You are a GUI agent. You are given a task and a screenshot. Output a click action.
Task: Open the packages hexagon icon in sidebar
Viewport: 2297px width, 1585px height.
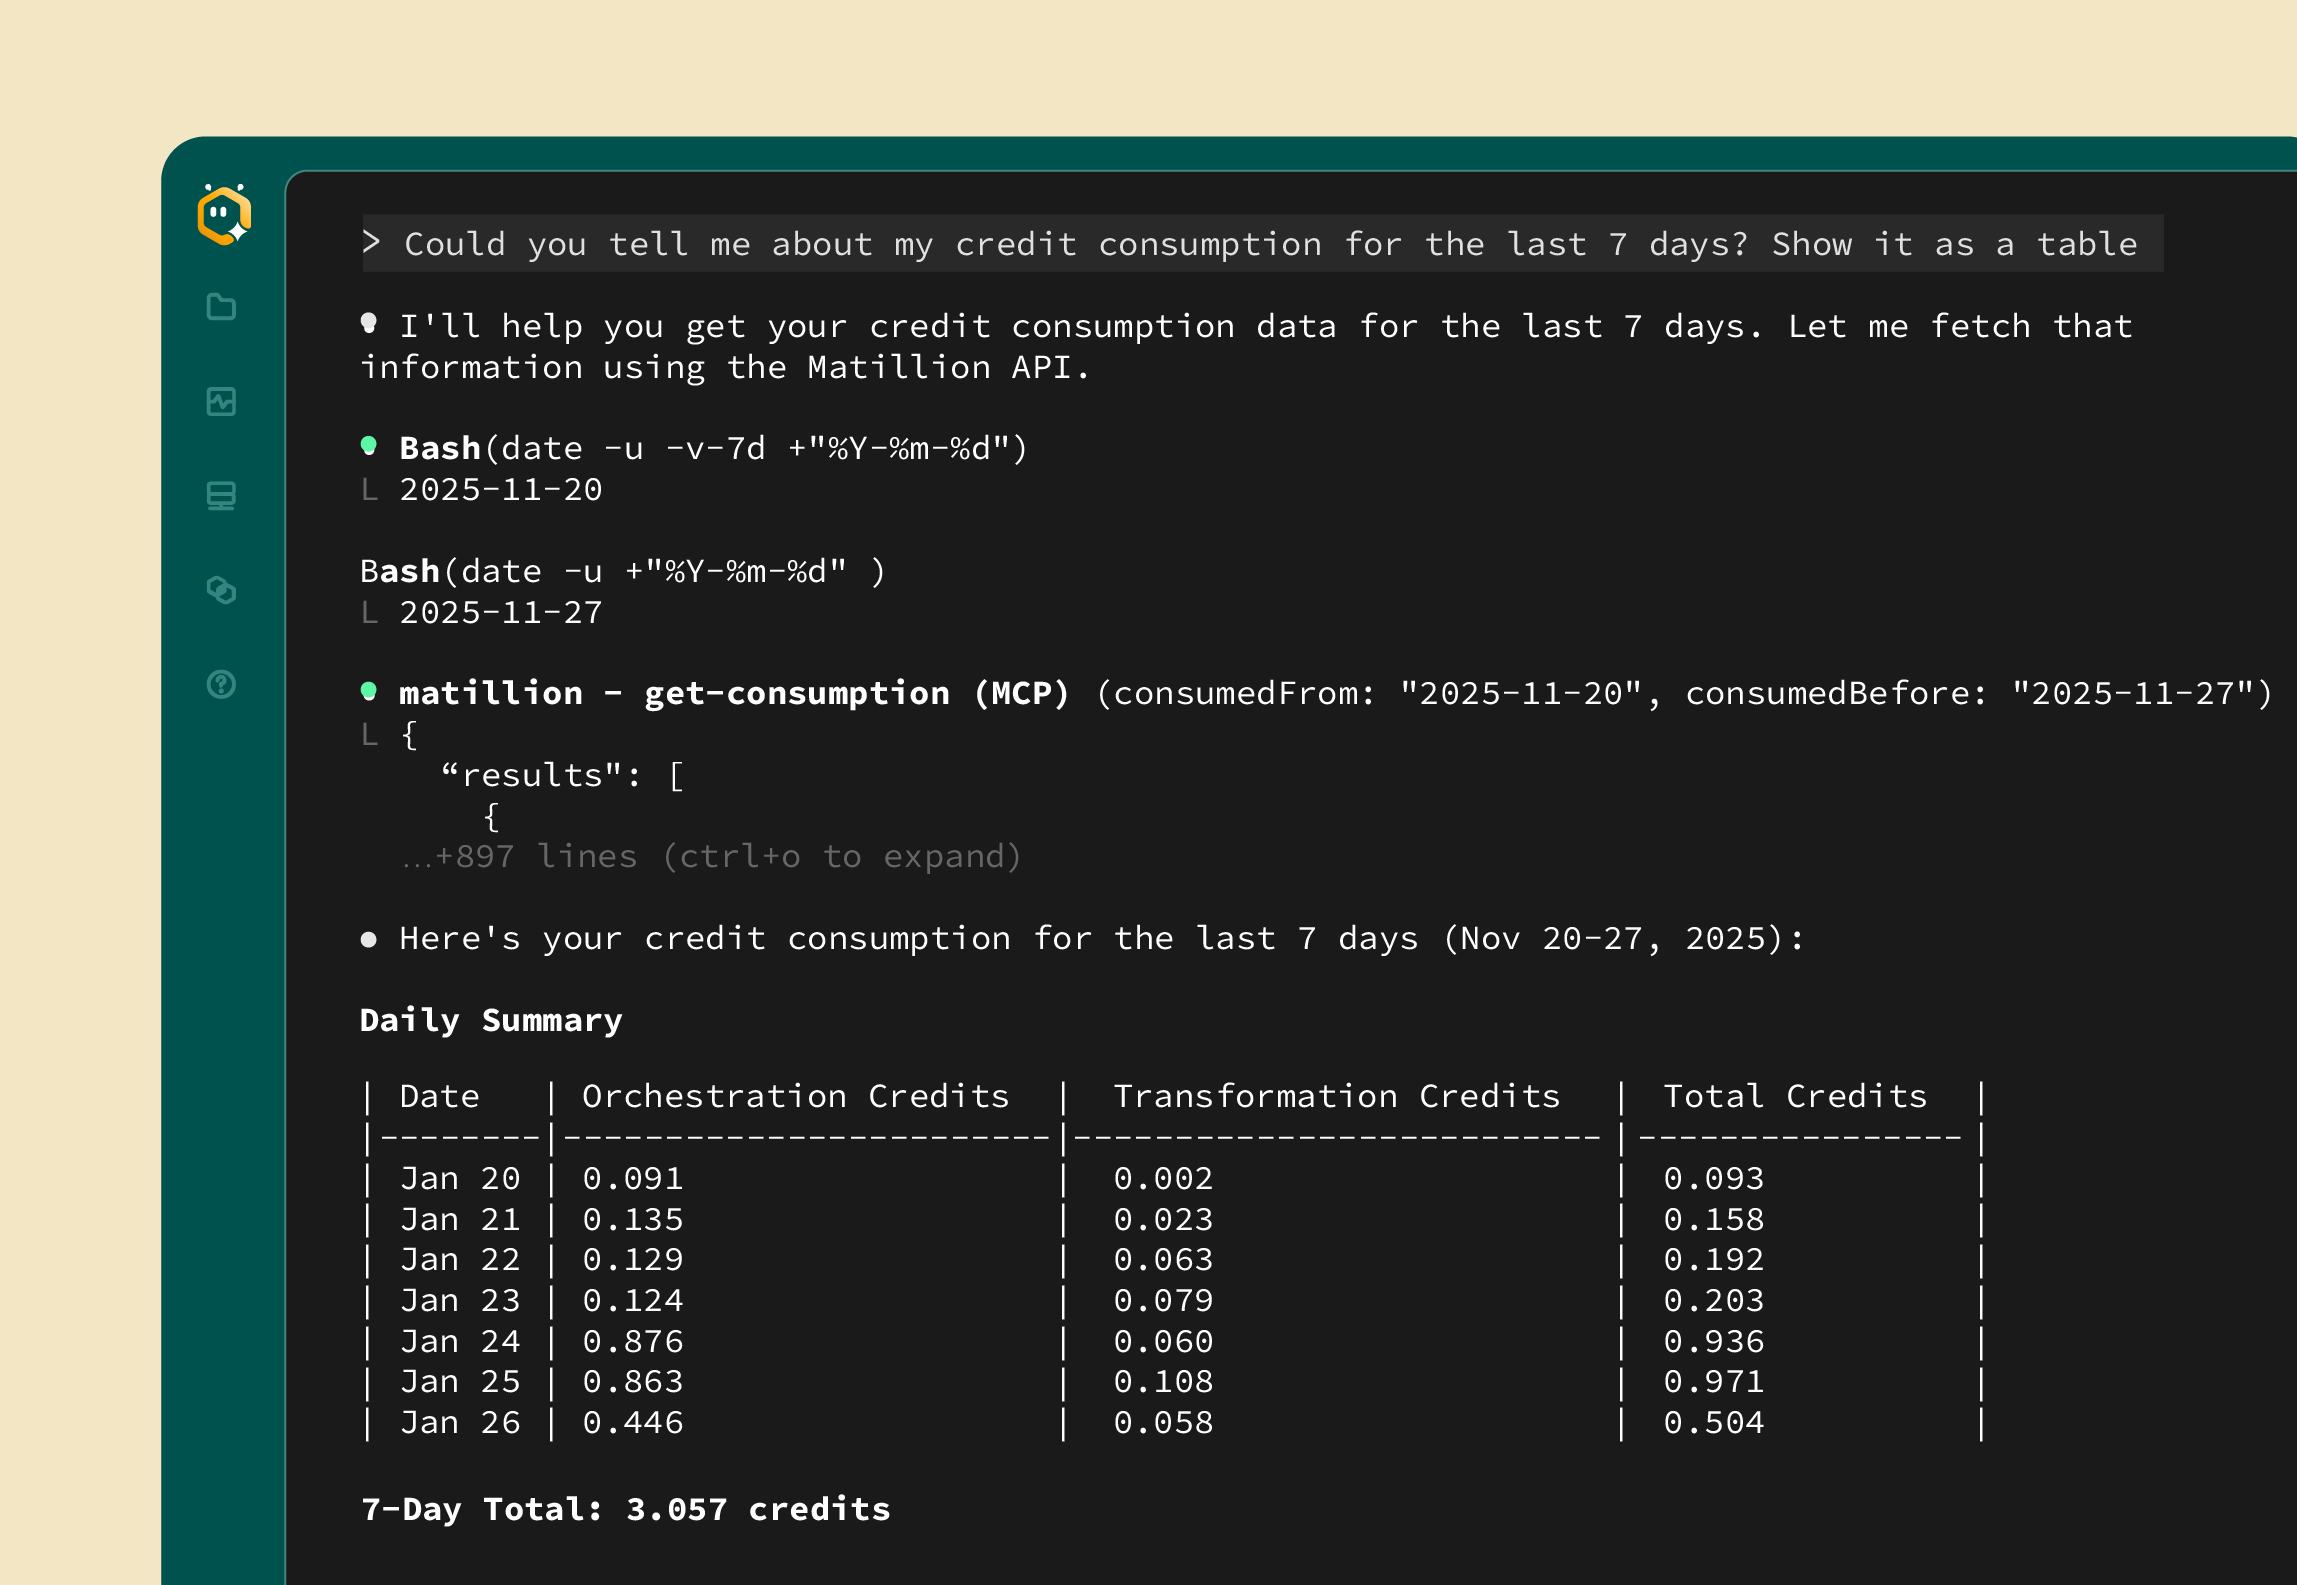pyautogui.click(x=221, y=590)
